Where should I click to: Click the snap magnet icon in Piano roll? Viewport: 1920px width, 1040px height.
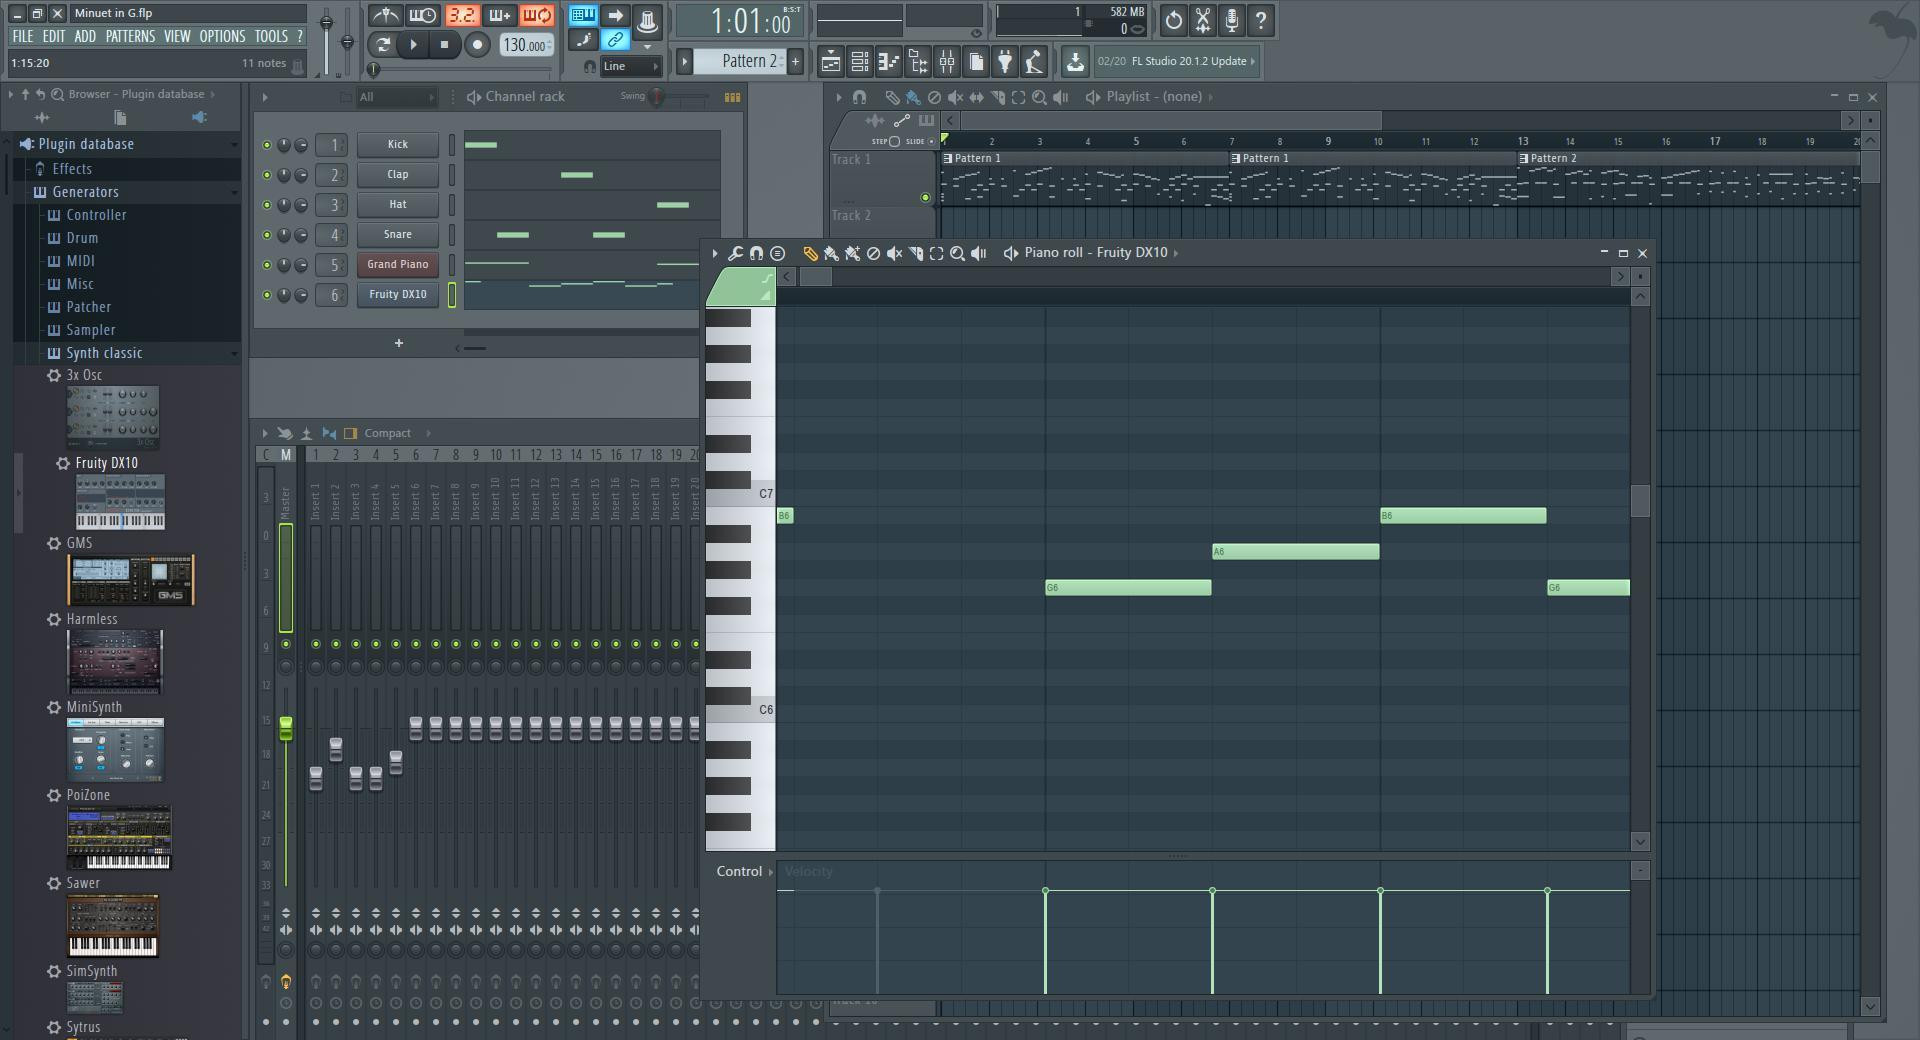click(756, 253)
